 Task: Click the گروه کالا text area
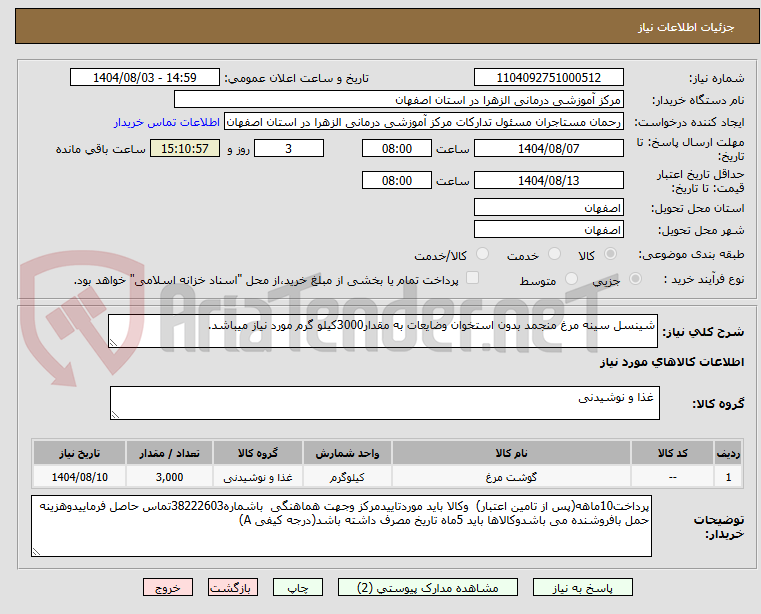[385, 403]
